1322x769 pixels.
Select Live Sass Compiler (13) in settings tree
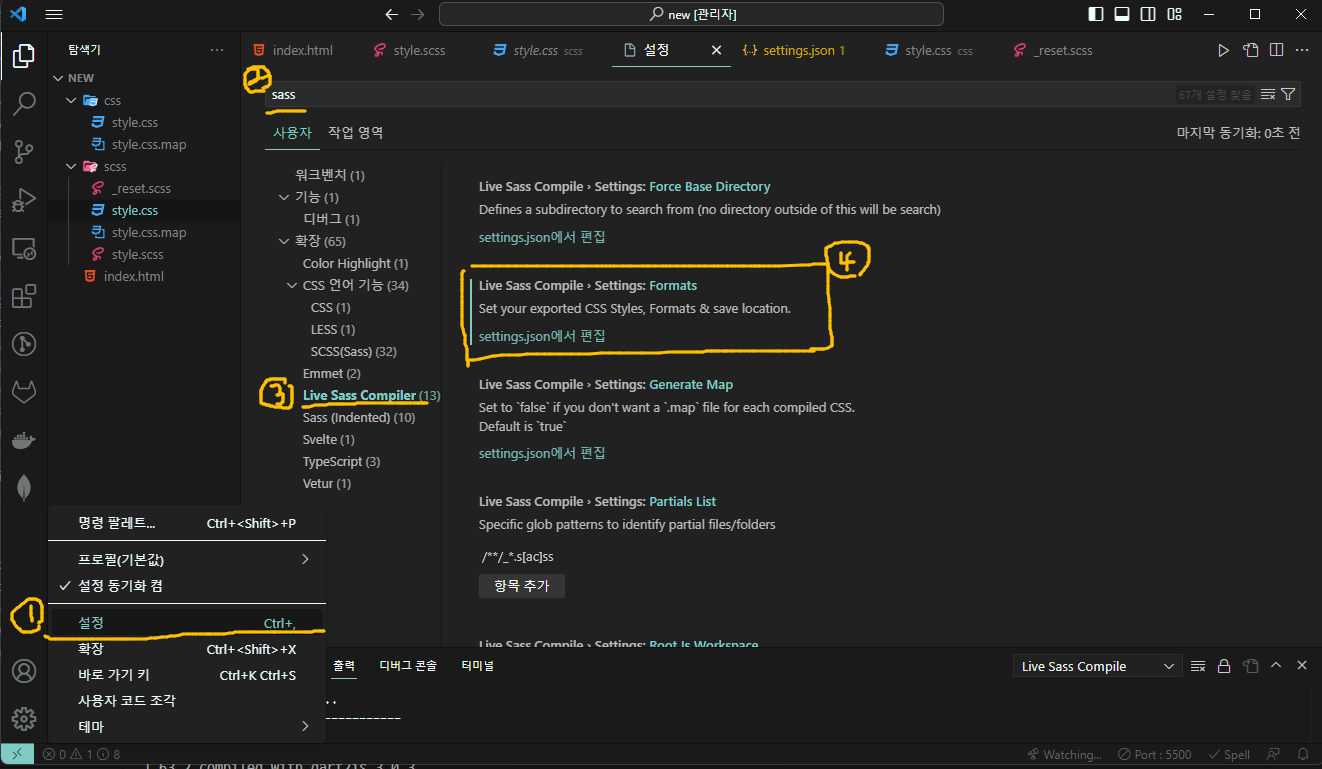pos(371,395)
